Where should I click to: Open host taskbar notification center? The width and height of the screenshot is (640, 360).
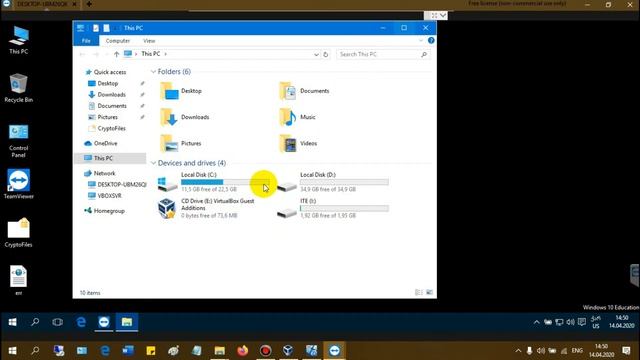[x=626, y=351]
